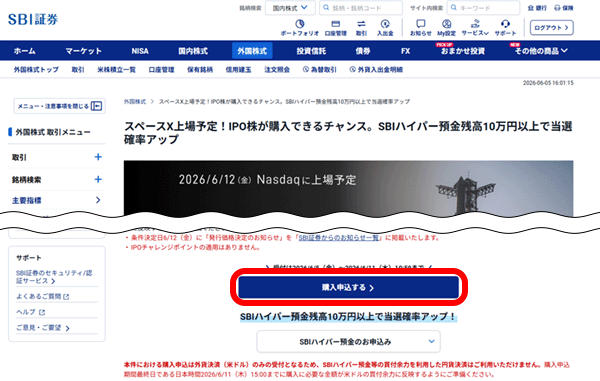Open the よくあるご質問 support link
Screen dimensions: 600x381
tap(38, 296)
